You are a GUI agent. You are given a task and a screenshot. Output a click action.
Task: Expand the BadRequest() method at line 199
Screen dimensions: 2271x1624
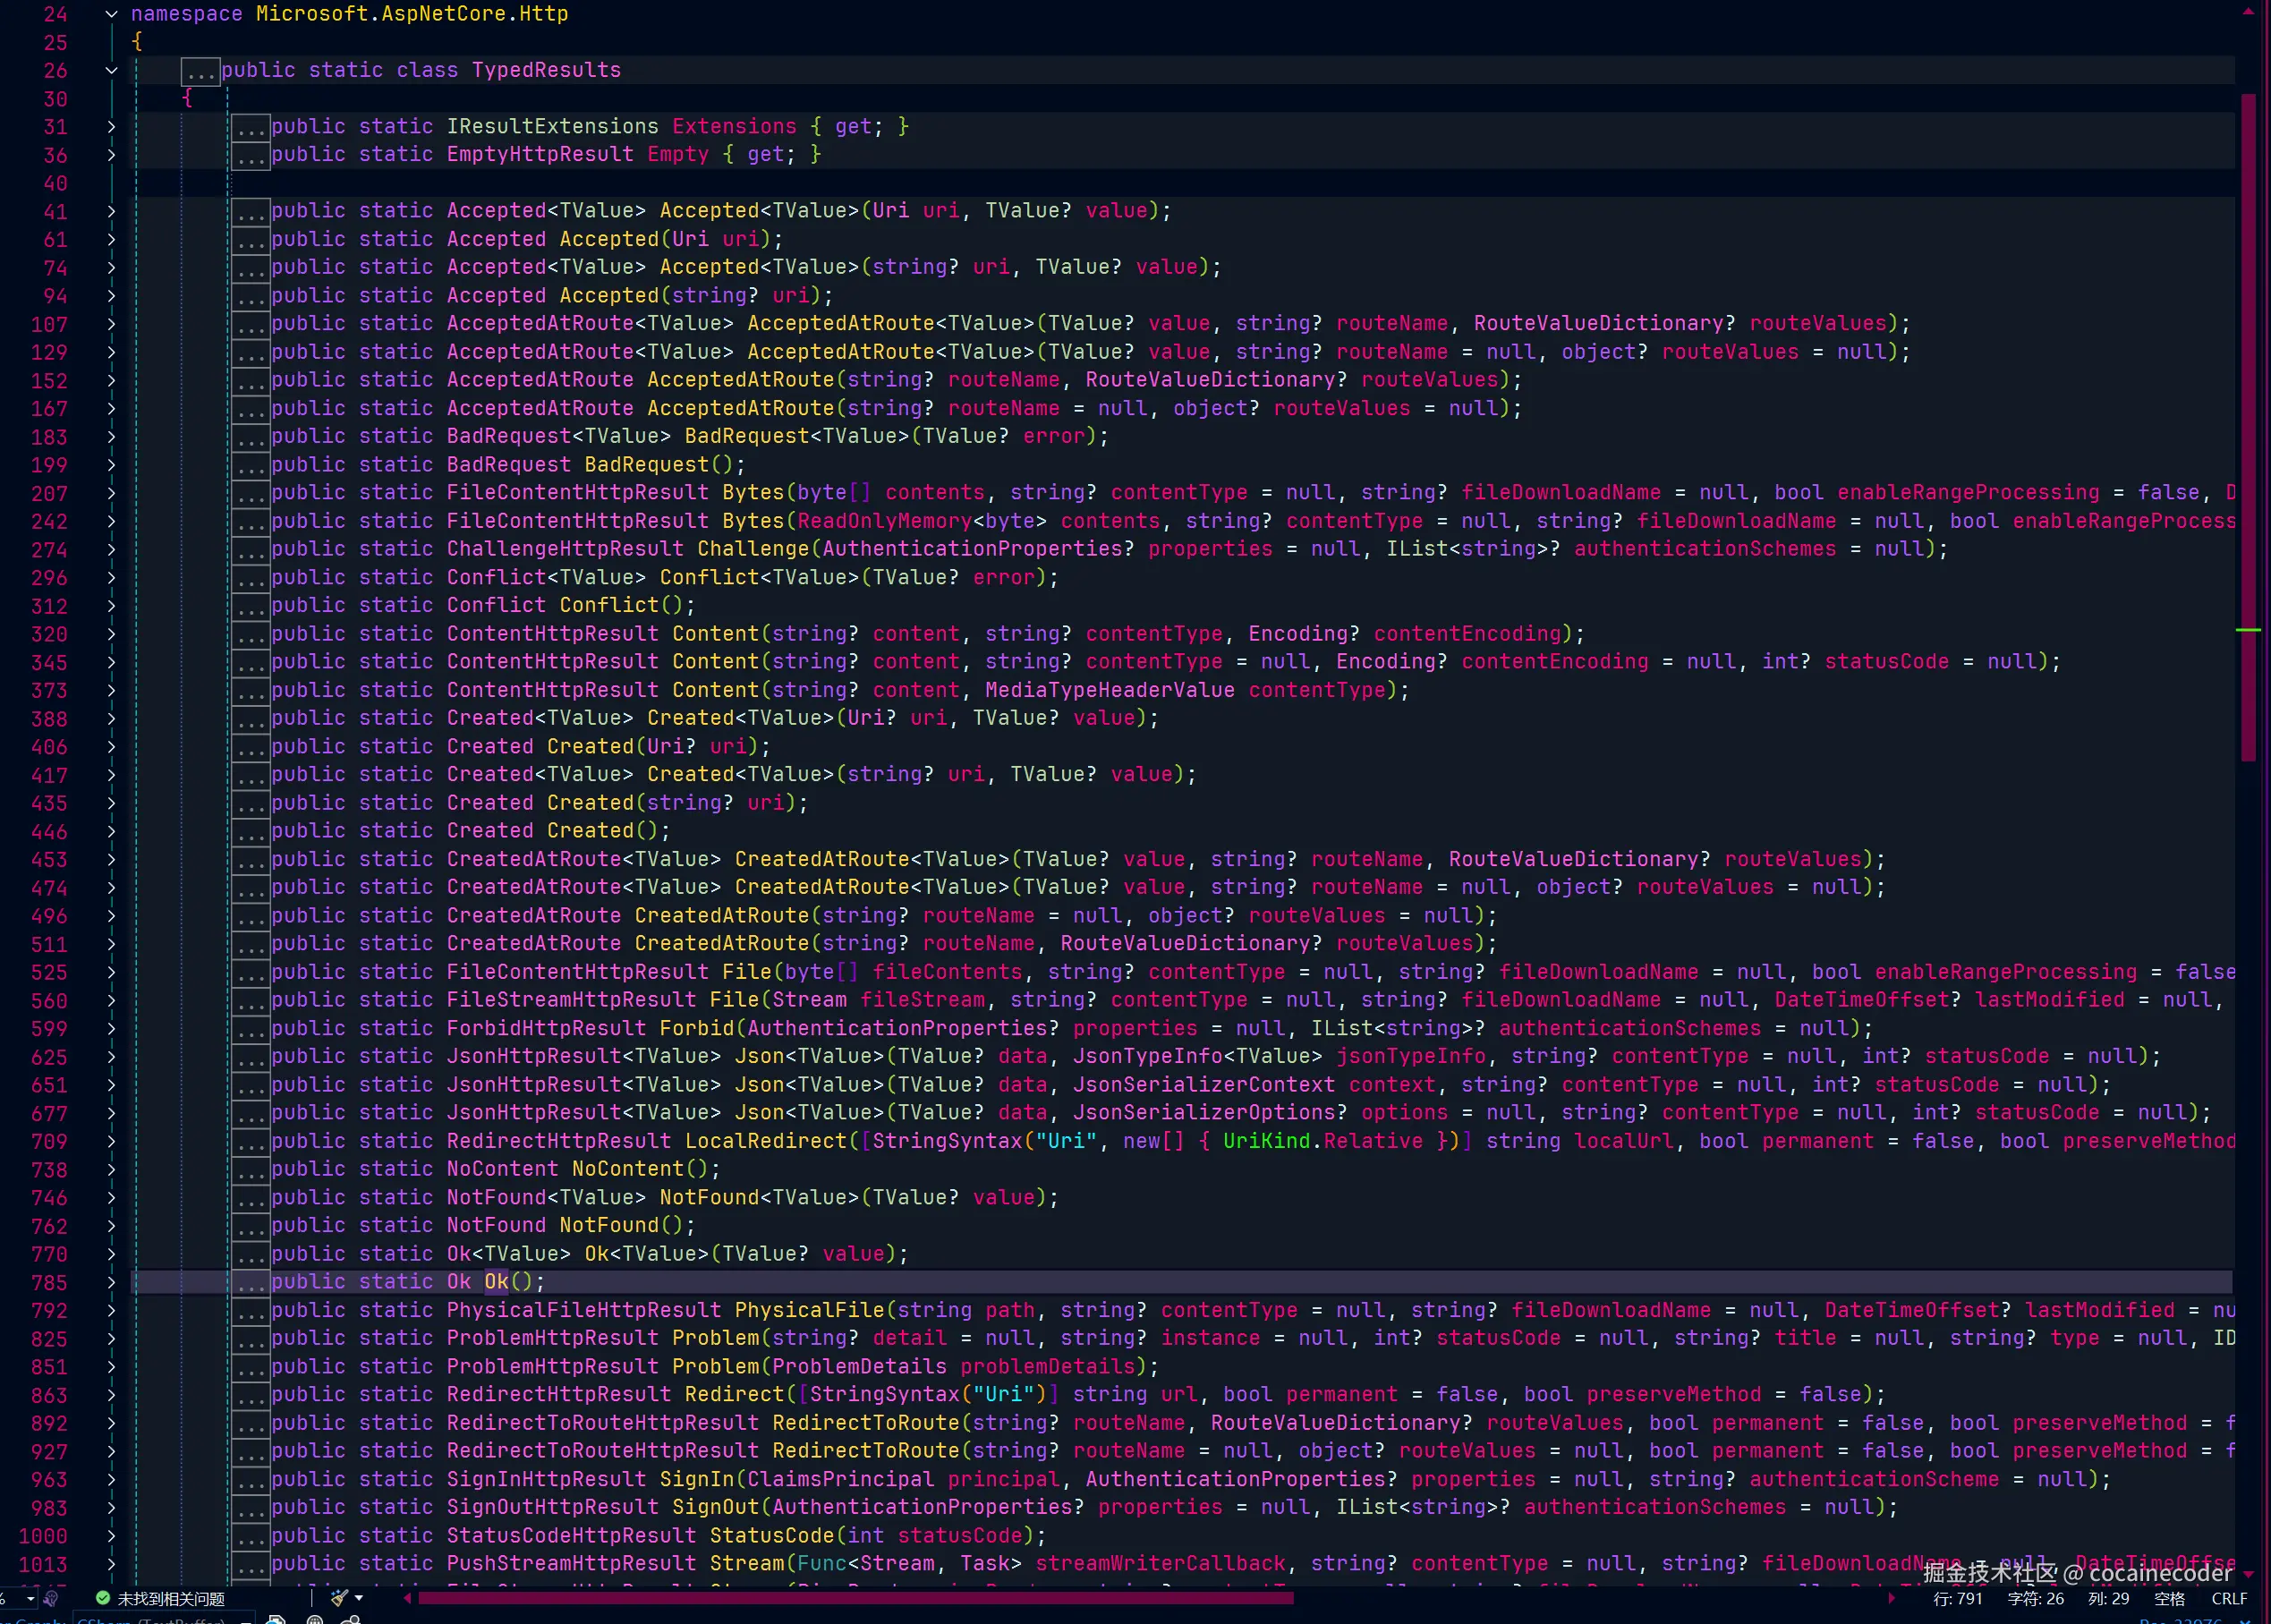(111, 465)
